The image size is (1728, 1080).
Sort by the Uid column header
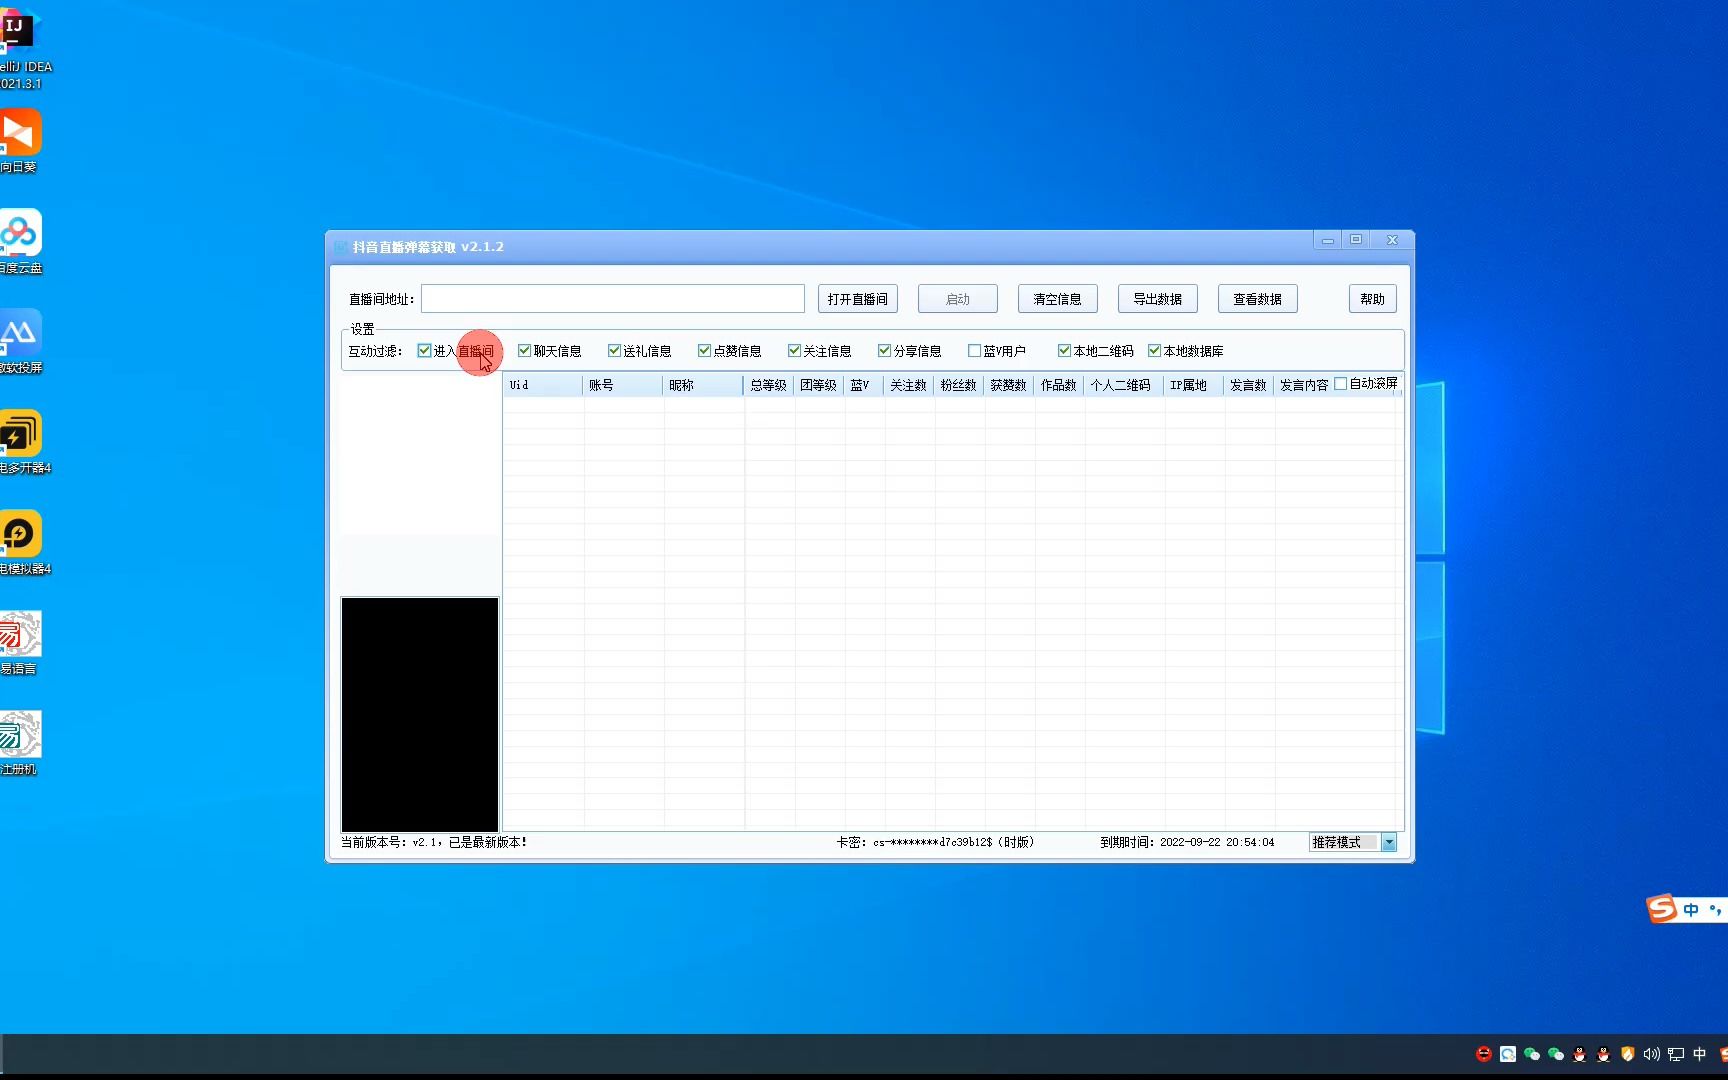coord(543,385)
